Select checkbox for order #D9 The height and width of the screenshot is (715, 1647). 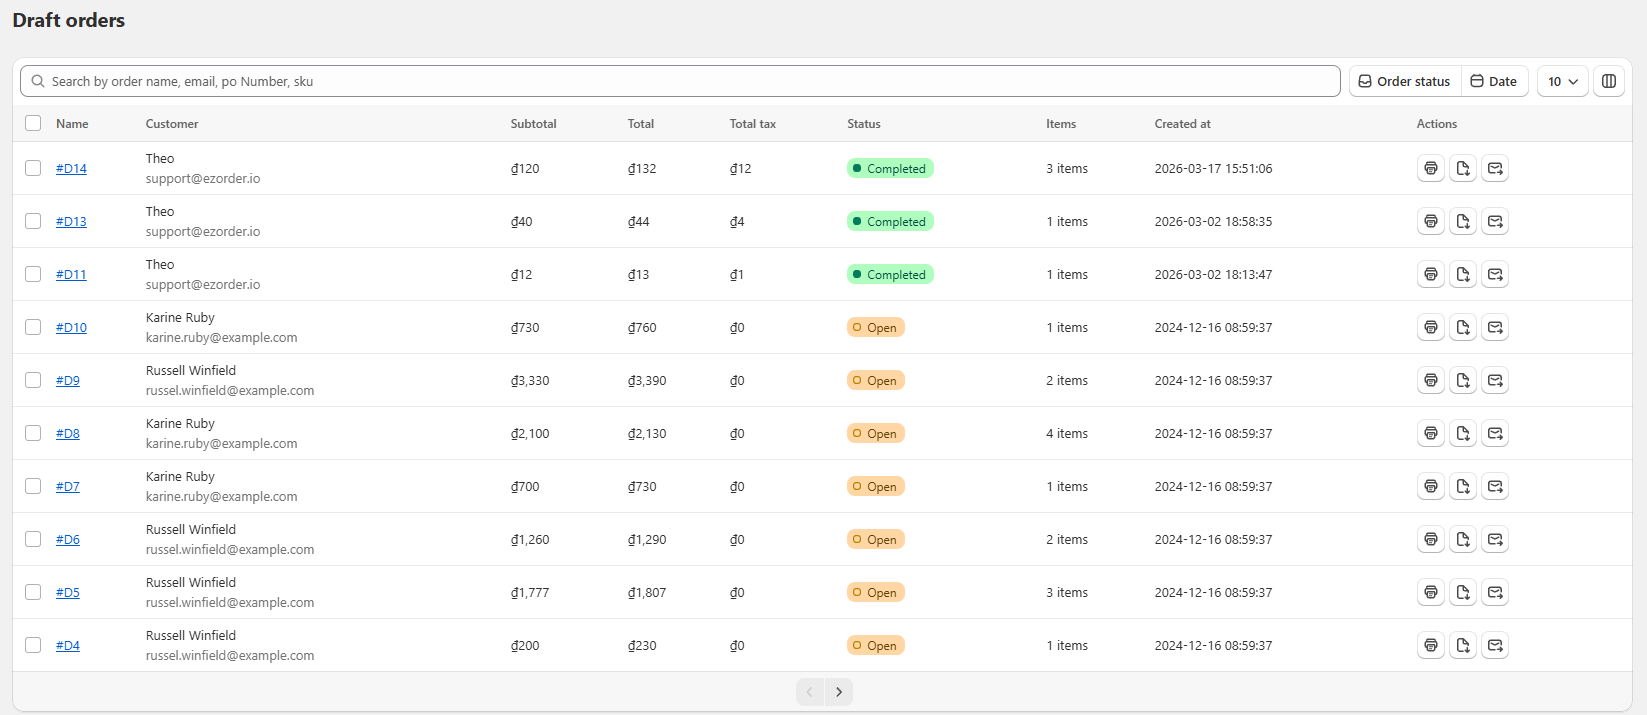(x=33, y=380)
